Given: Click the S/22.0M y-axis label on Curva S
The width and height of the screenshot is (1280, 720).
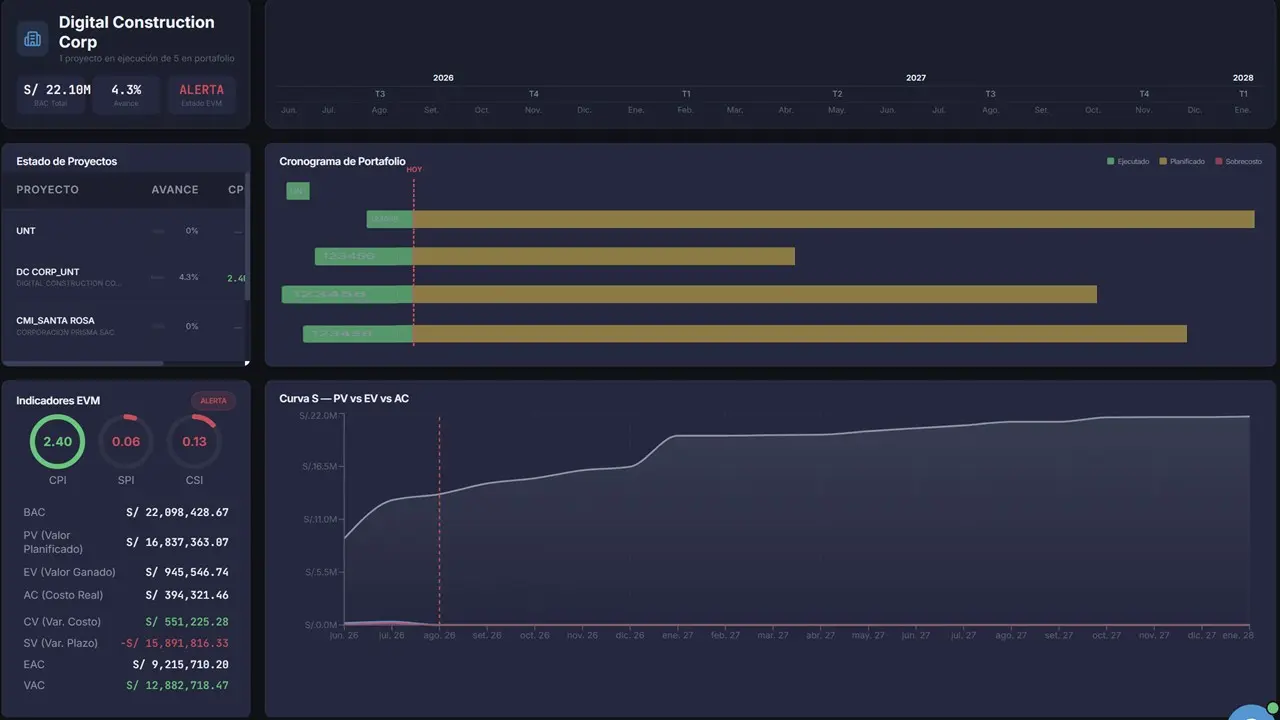Looking at the screenshot, I should pyautogui.click(x=318, y=415).
